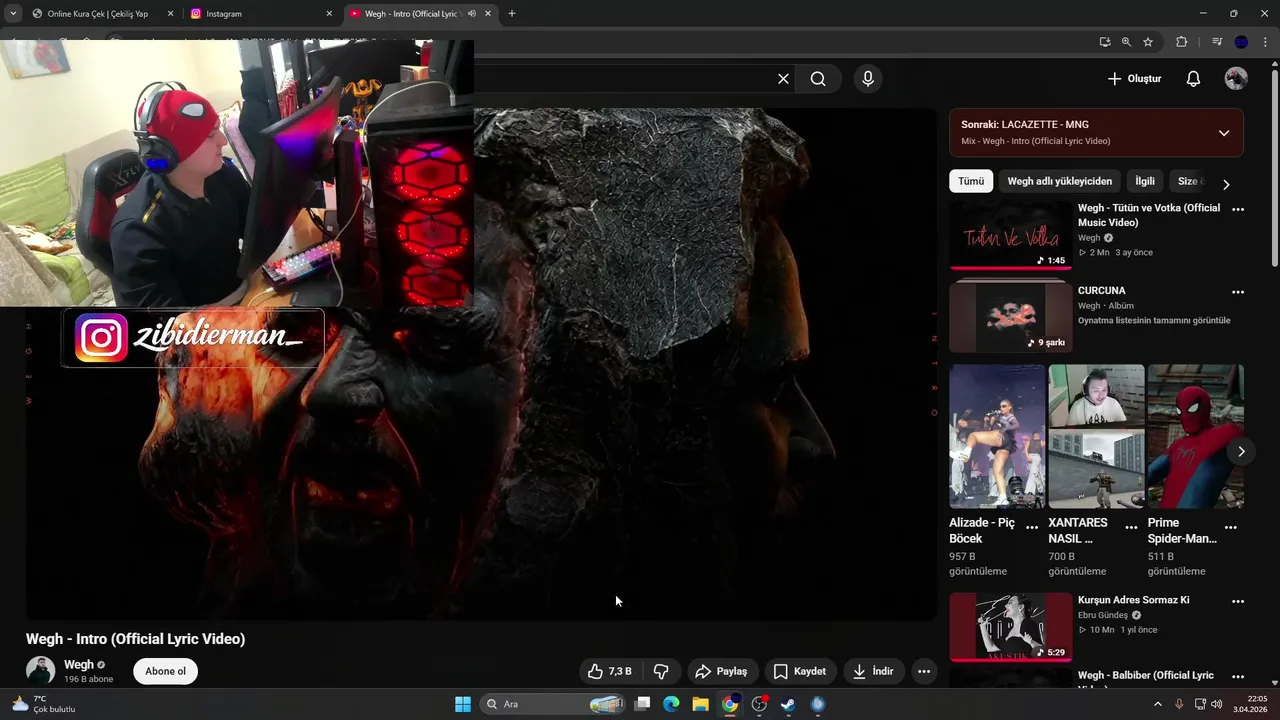This screenshot has width=1280, height=720.
Task: Click the system tray microphone icon
Action: 1179,704
